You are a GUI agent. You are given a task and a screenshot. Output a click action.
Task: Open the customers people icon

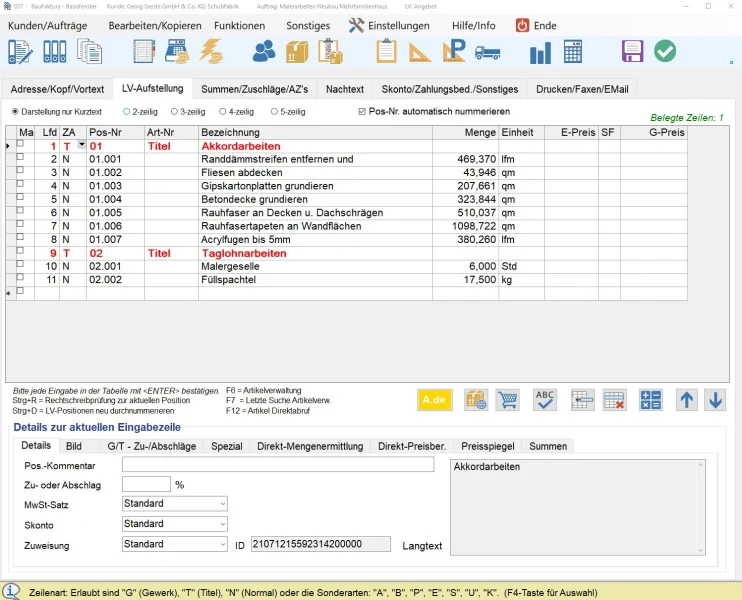(264, 52)
